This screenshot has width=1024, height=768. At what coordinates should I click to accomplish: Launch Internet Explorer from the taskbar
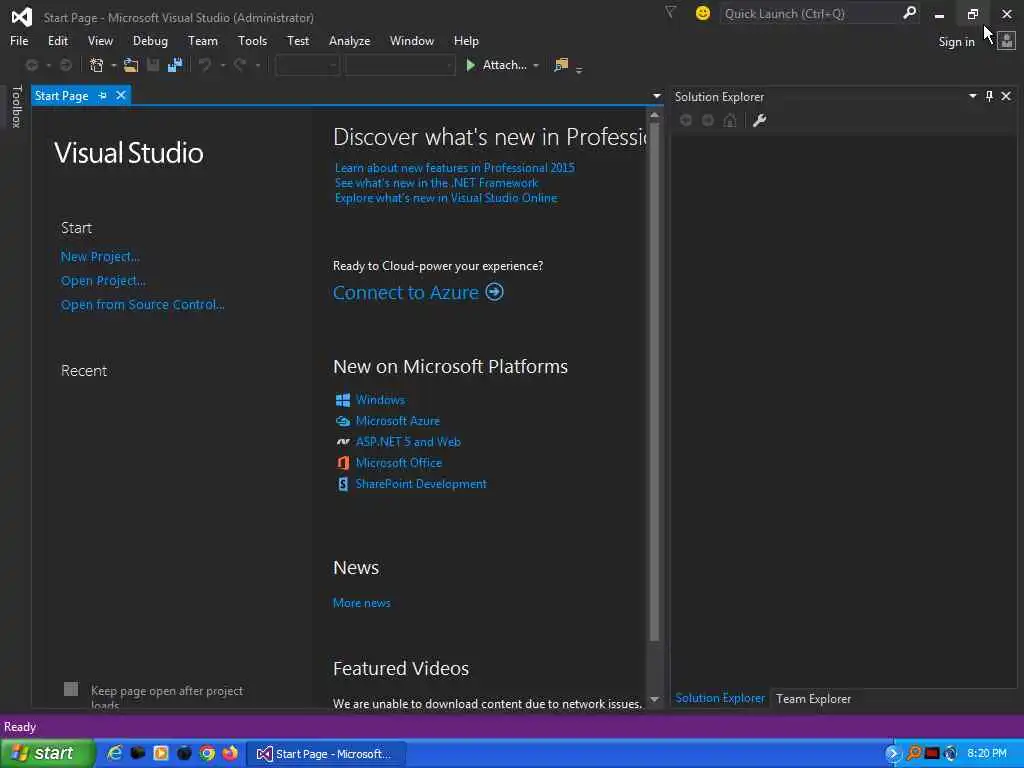pyautogui.click(x=115, y=753)
